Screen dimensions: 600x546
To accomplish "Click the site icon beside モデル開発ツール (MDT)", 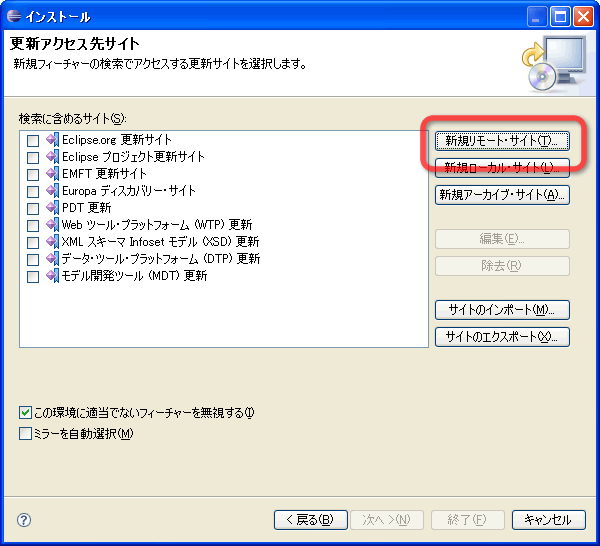I will (52, 275).
